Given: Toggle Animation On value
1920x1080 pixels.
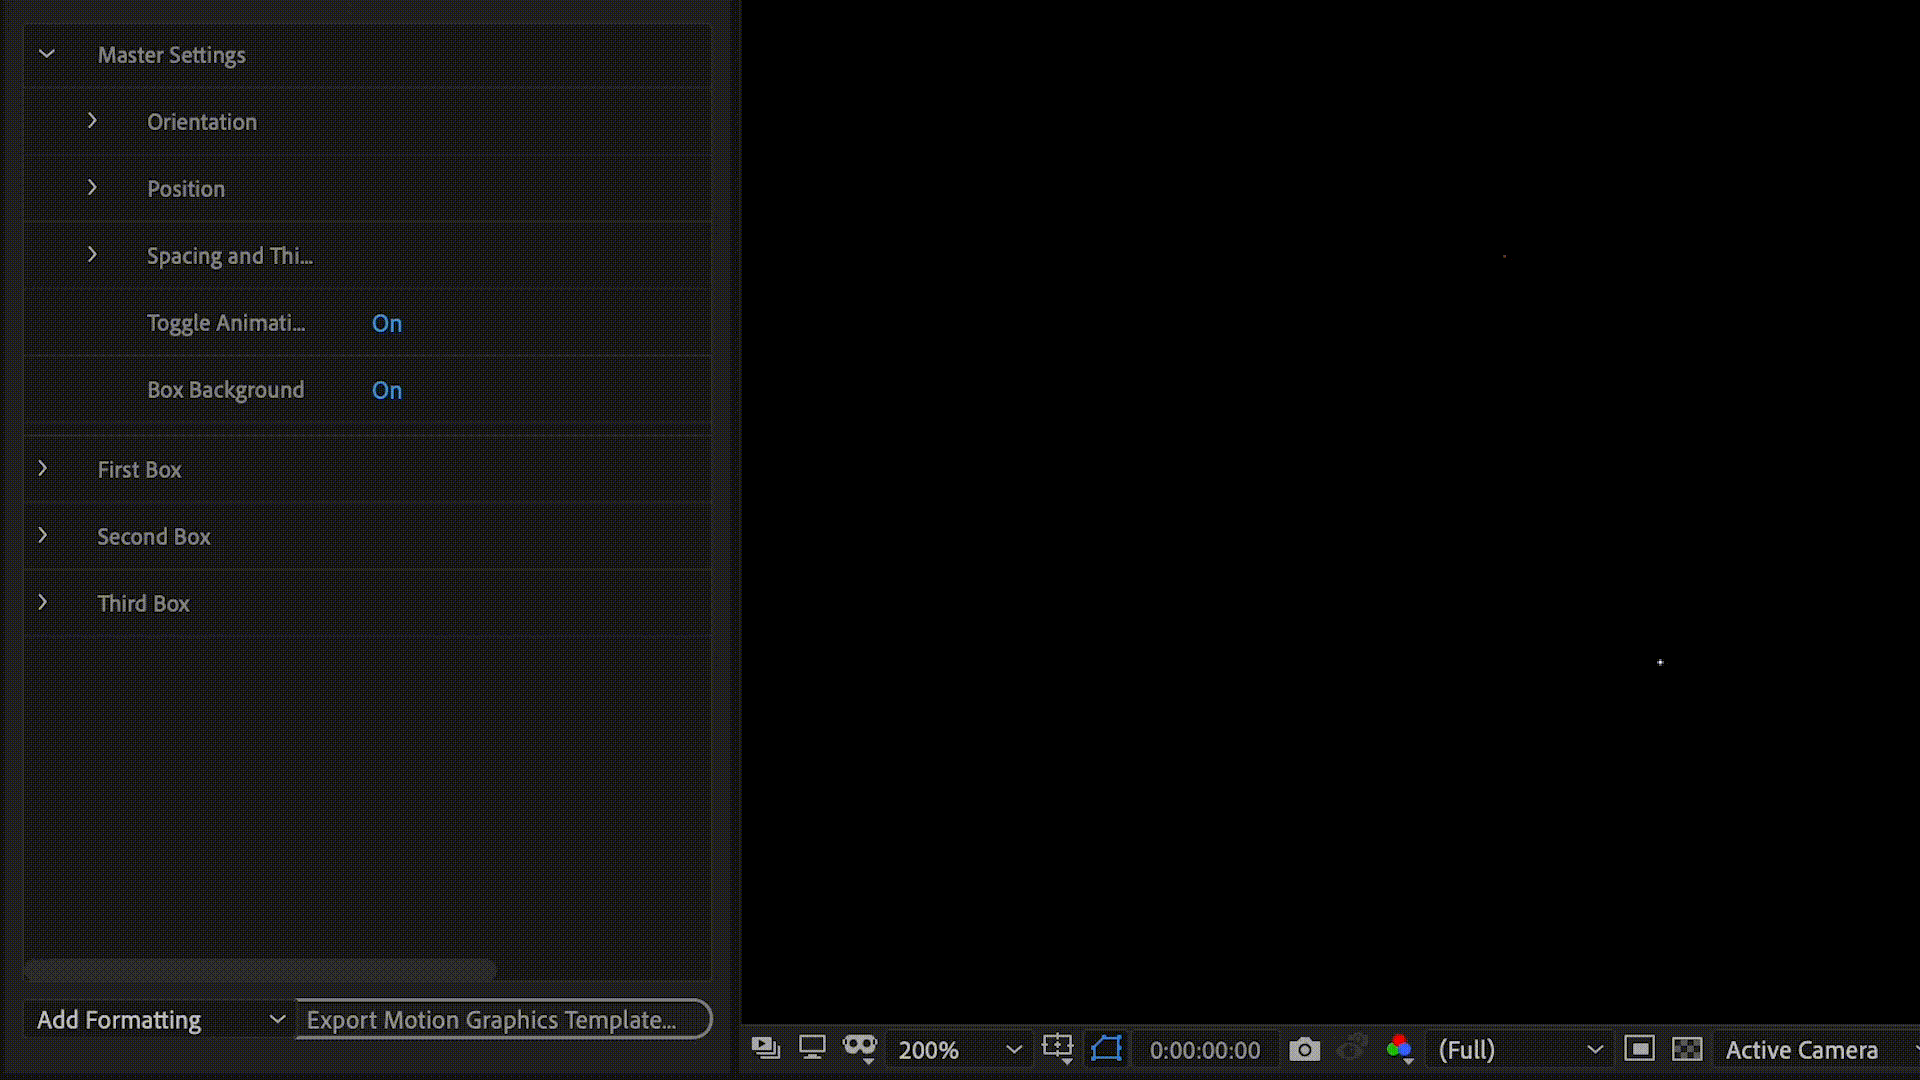Looking at the screenshot, I should 387,324.
